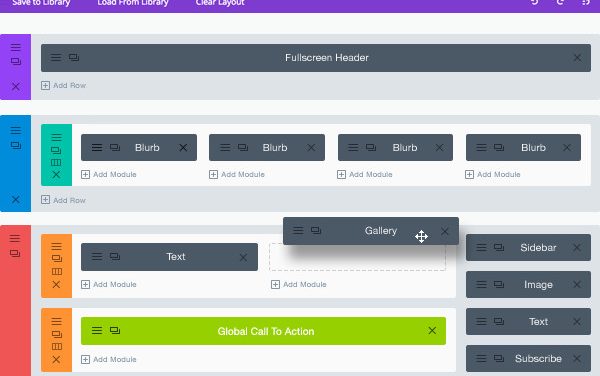
Task: Open purple section settings hamburger icon
Action: [x=16, y=47]
